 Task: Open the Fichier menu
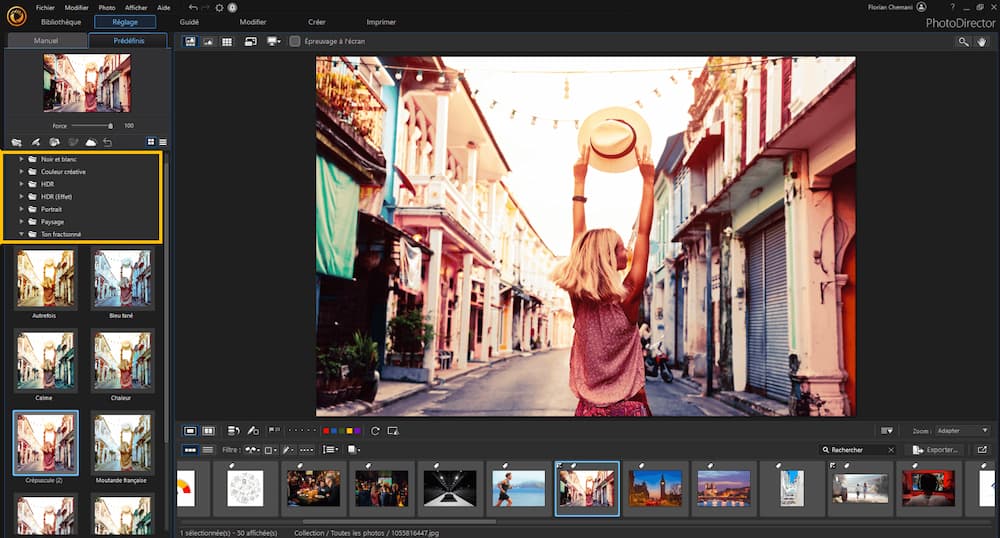[x=45, y=8]
